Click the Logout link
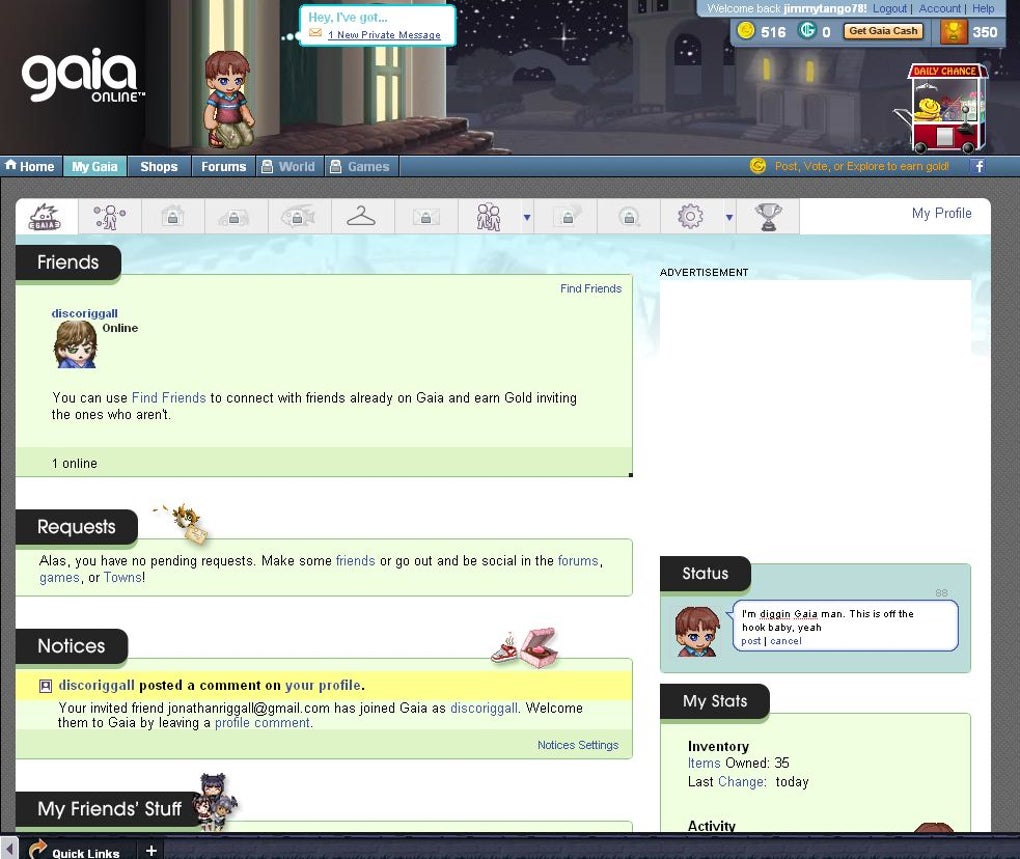Screen dimensions: 1020x859 point(889,8)
